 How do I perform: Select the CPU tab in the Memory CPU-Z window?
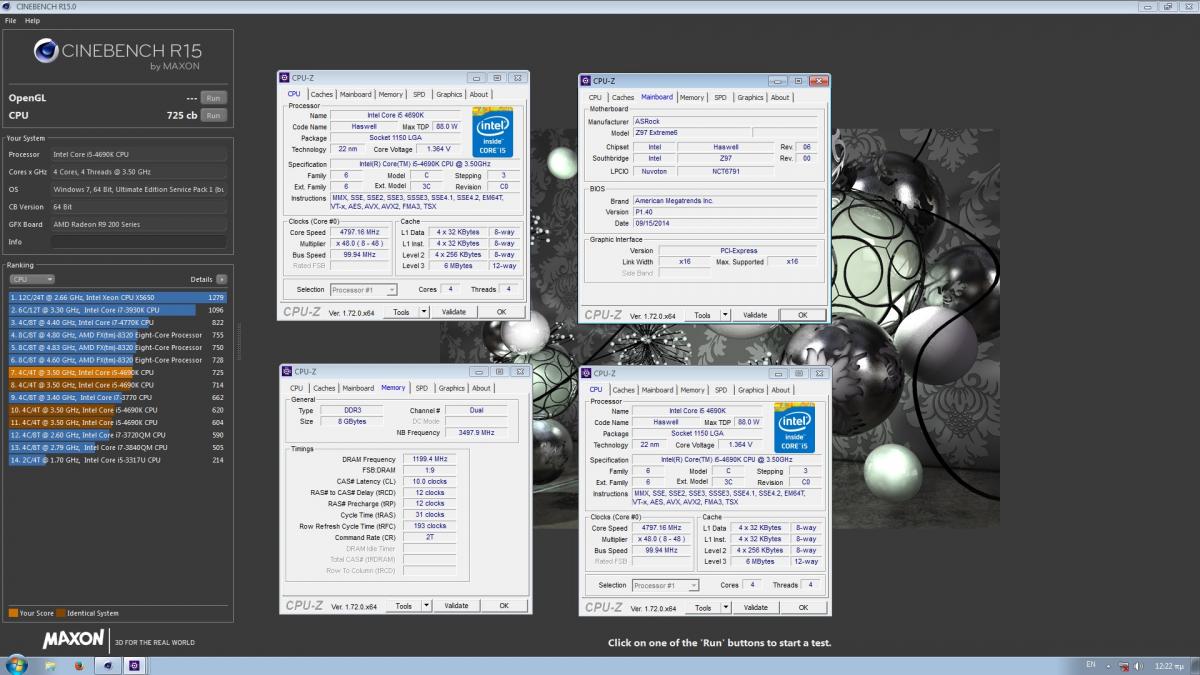tap(296, 388)
